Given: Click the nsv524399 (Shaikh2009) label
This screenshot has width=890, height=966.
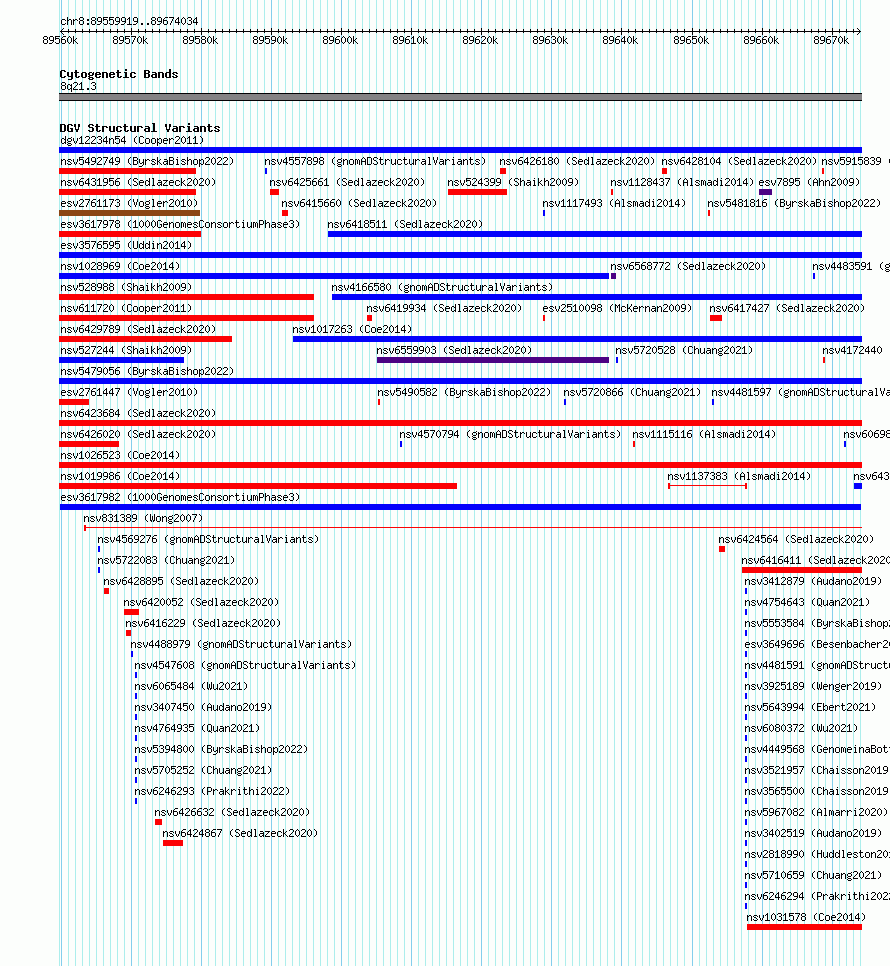Looking at the screenshot, I should tap(513, 182).
